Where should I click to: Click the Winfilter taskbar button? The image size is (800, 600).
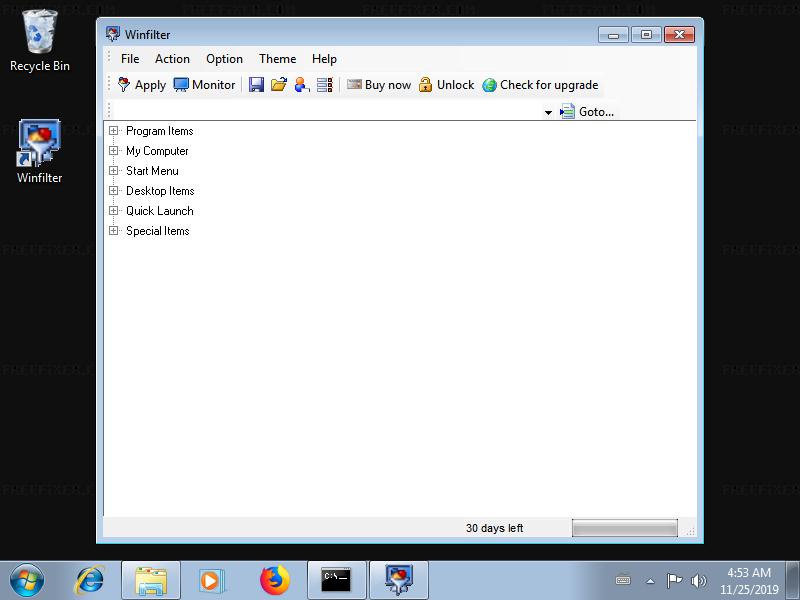398,580
